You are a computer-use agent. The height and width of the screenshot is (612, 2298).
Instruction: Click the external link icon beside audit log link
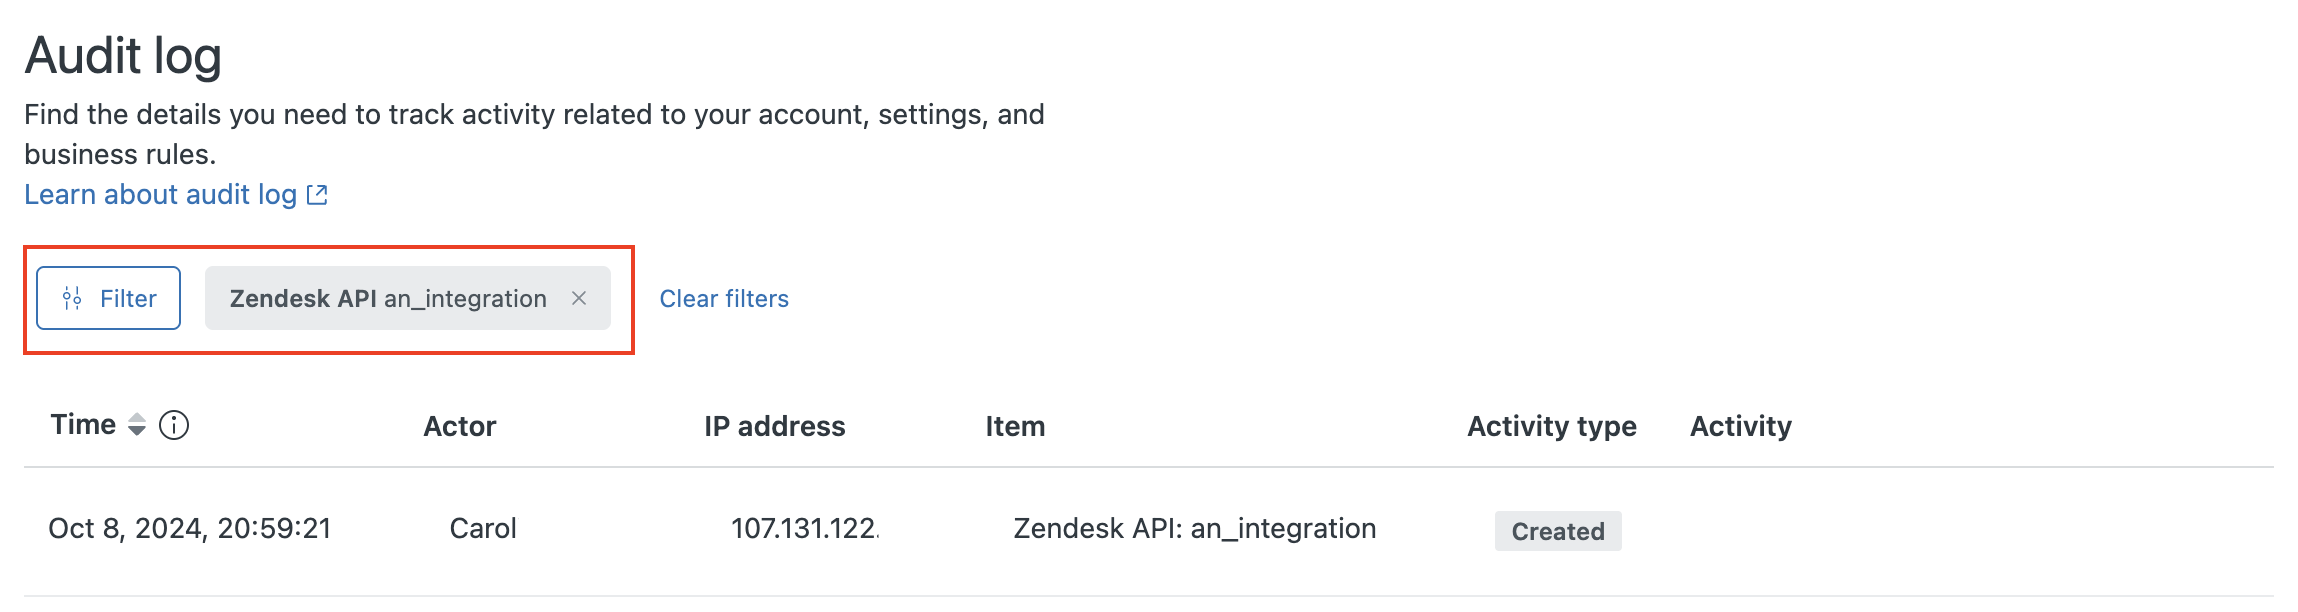[317, 194]
